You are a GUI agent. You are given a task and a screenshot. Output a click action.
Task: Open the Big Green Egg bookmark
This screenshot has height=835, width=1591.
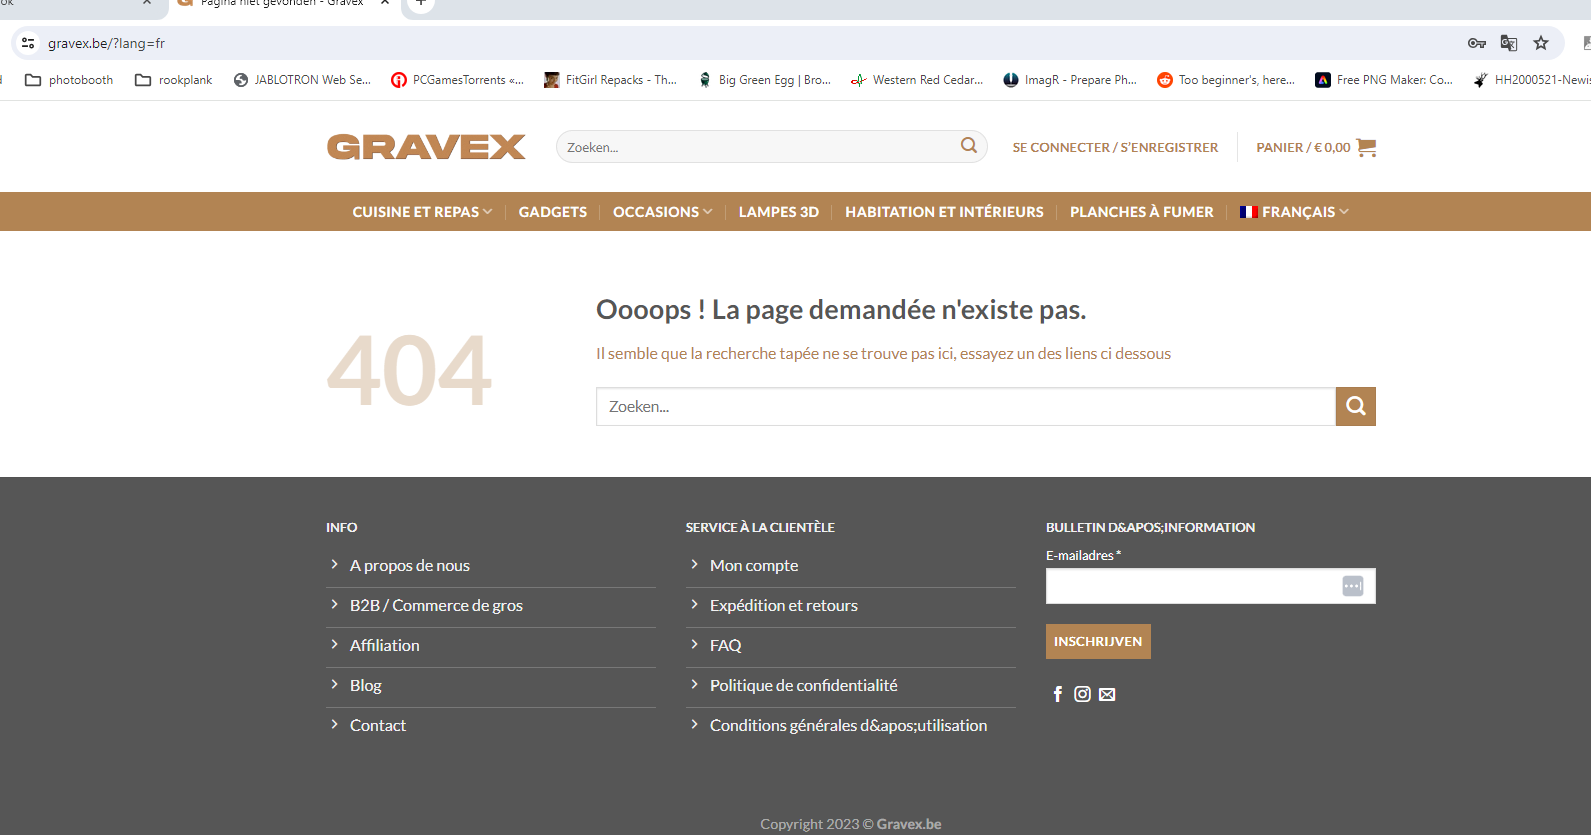pyautogui.click(x=764, y=80)
